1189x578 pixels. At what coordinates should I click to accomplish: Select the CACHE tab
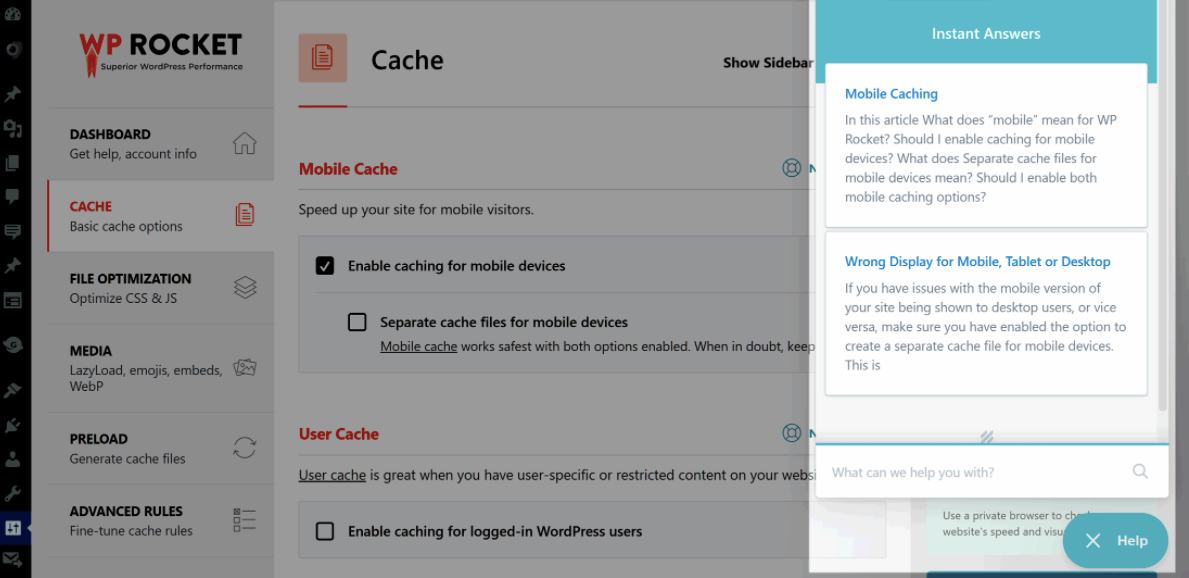click(161, 216)
